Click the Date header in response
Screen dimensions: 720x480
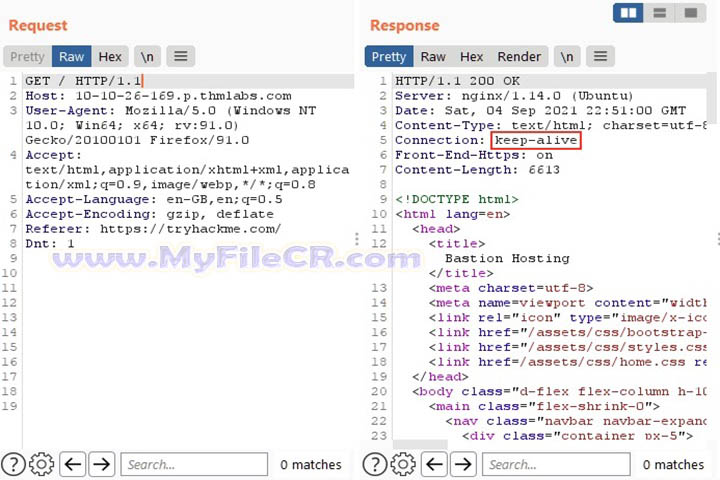click(540, 111)
